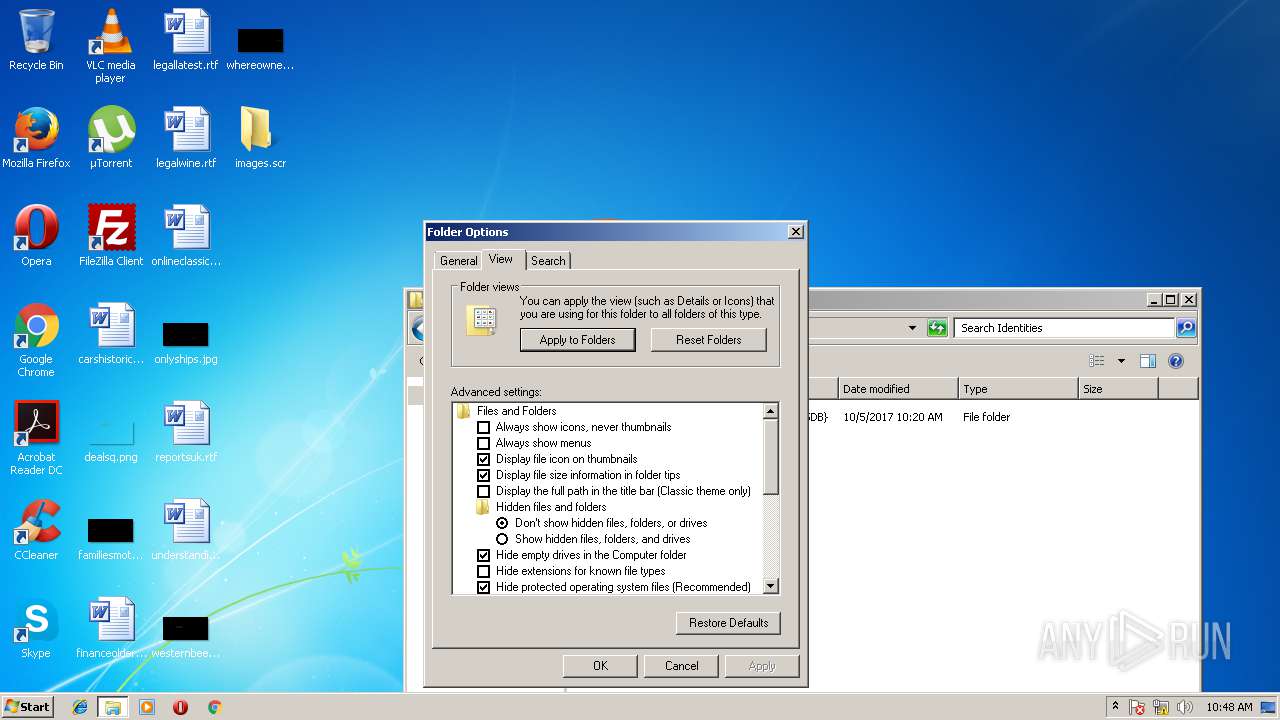
Task: Click refresh button beside address bar
Action: point(937,328)
